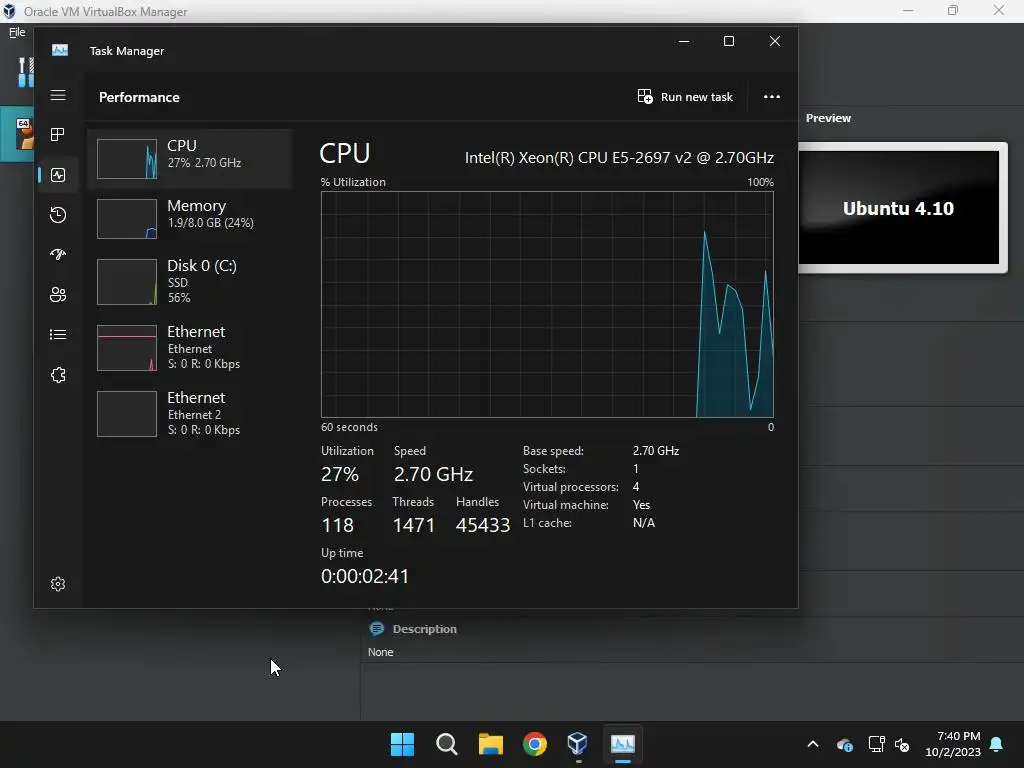Open File Explorer from the taskbar

click(490, 744)
